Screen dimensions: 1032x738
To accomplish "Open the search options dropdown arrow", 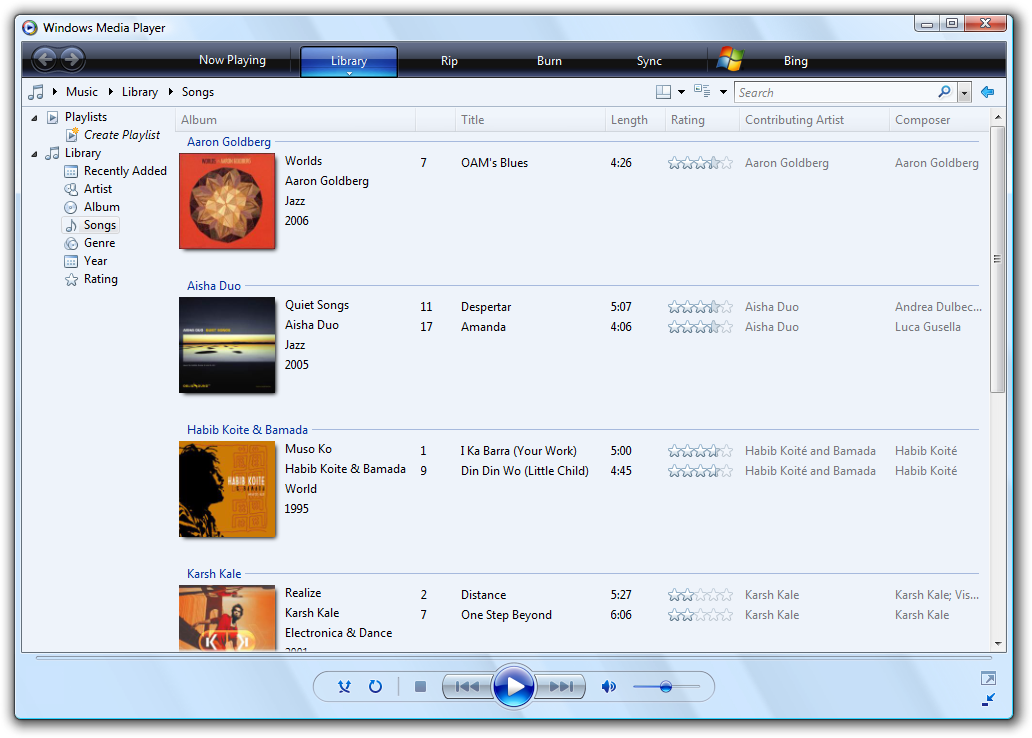I will (x=964, y=93).
